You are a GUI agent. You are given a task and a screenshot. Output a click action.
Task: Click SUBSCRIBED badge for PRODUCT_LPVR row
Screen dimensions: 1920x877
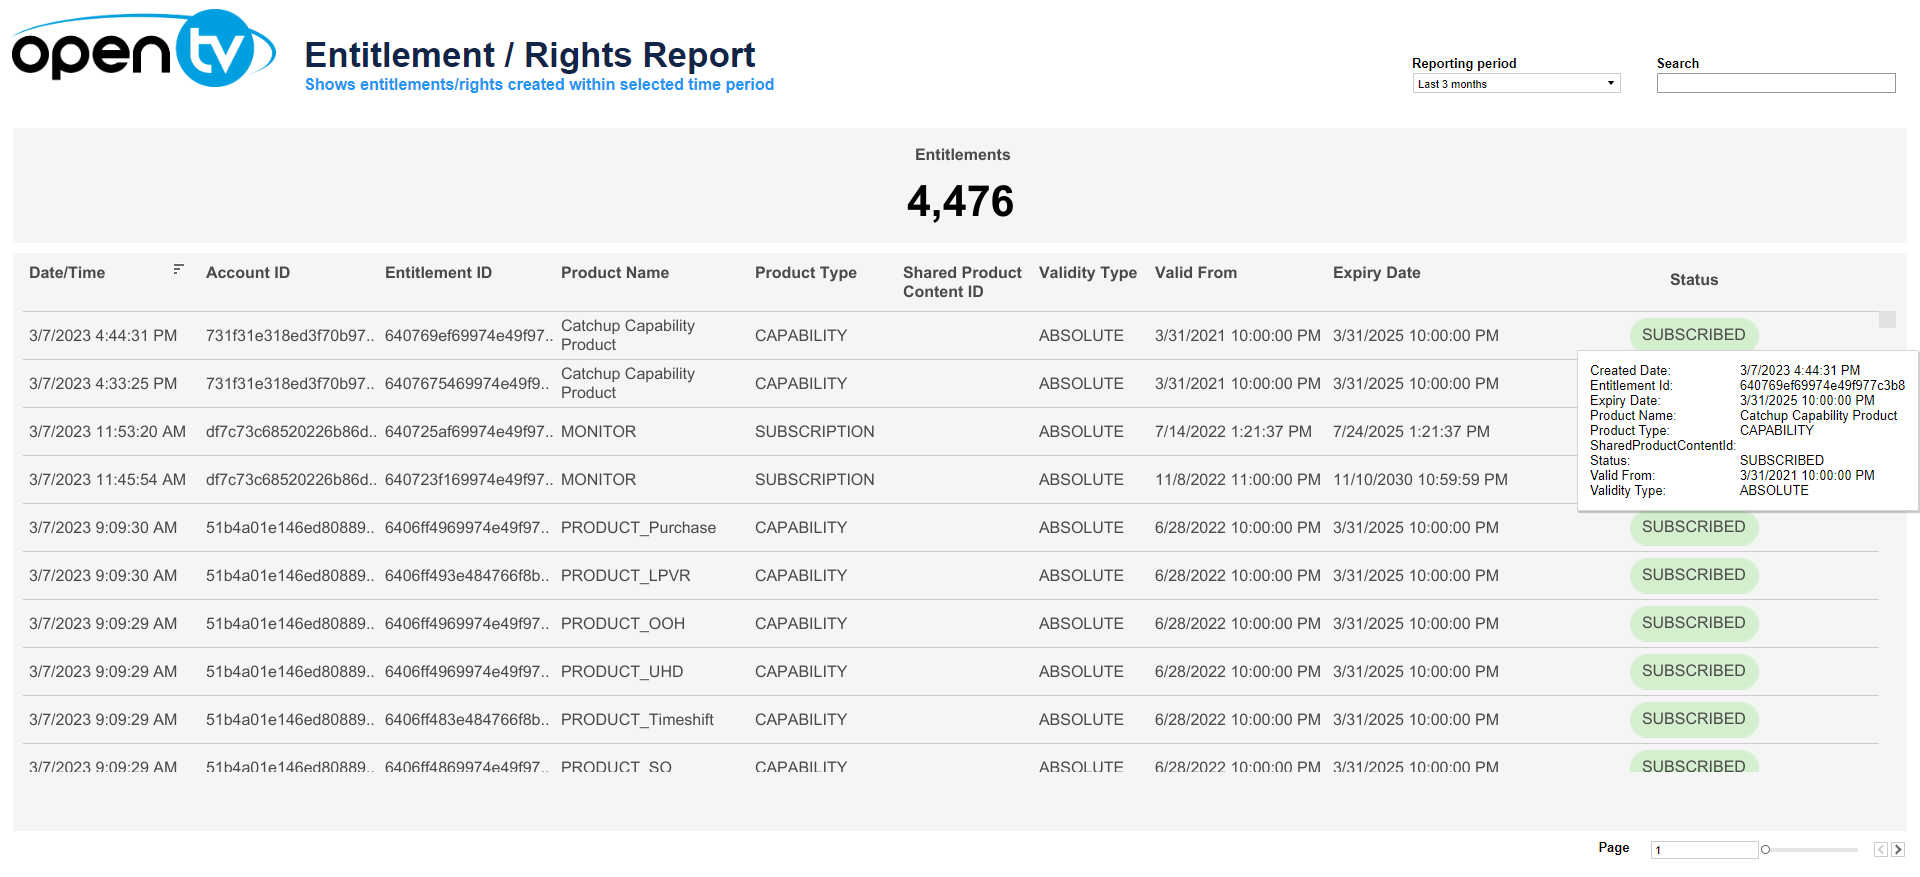click(x=1693, y=575)
